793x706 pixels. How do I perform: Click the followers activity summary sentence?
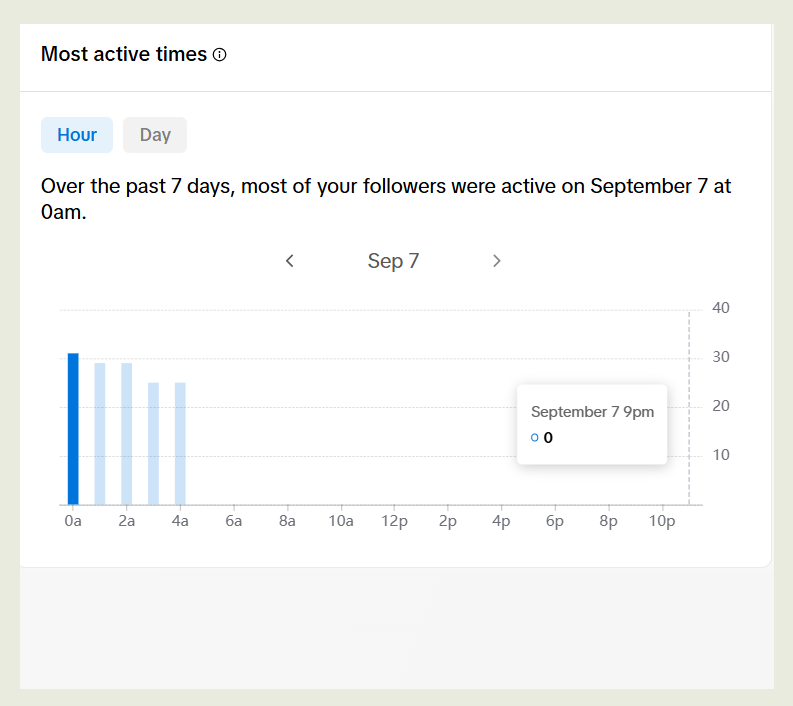pos(386,199)
